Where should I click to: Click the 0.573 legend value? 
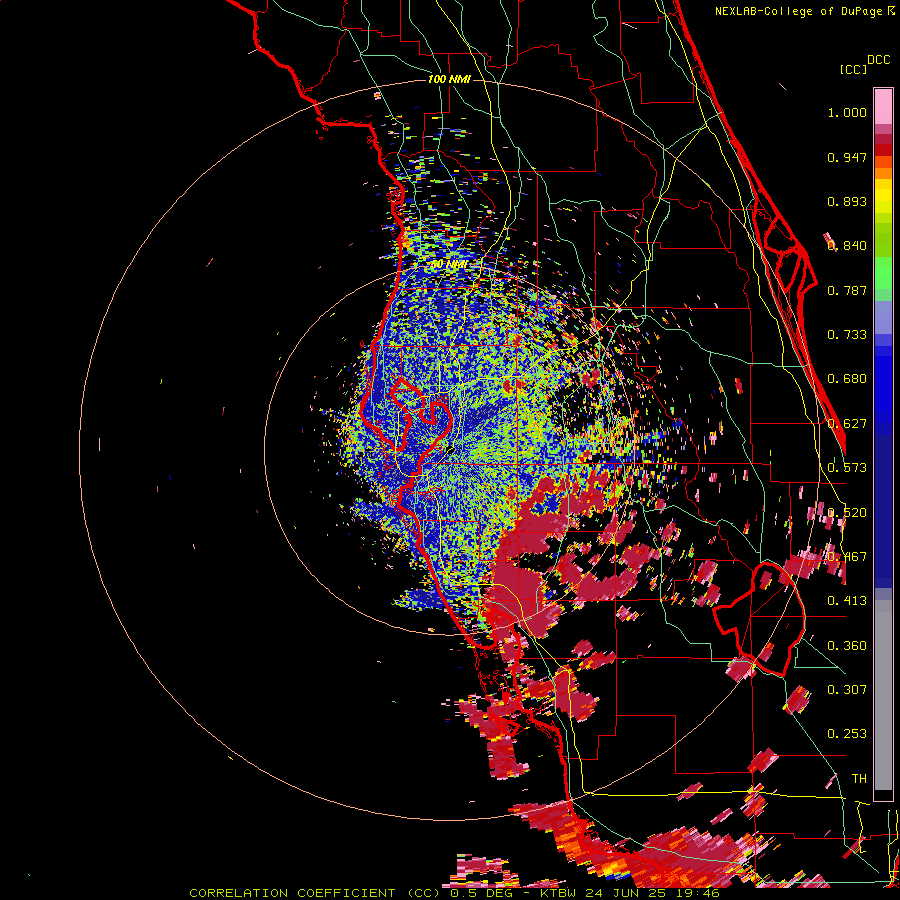pyautogui.click(x=847, y=468)
